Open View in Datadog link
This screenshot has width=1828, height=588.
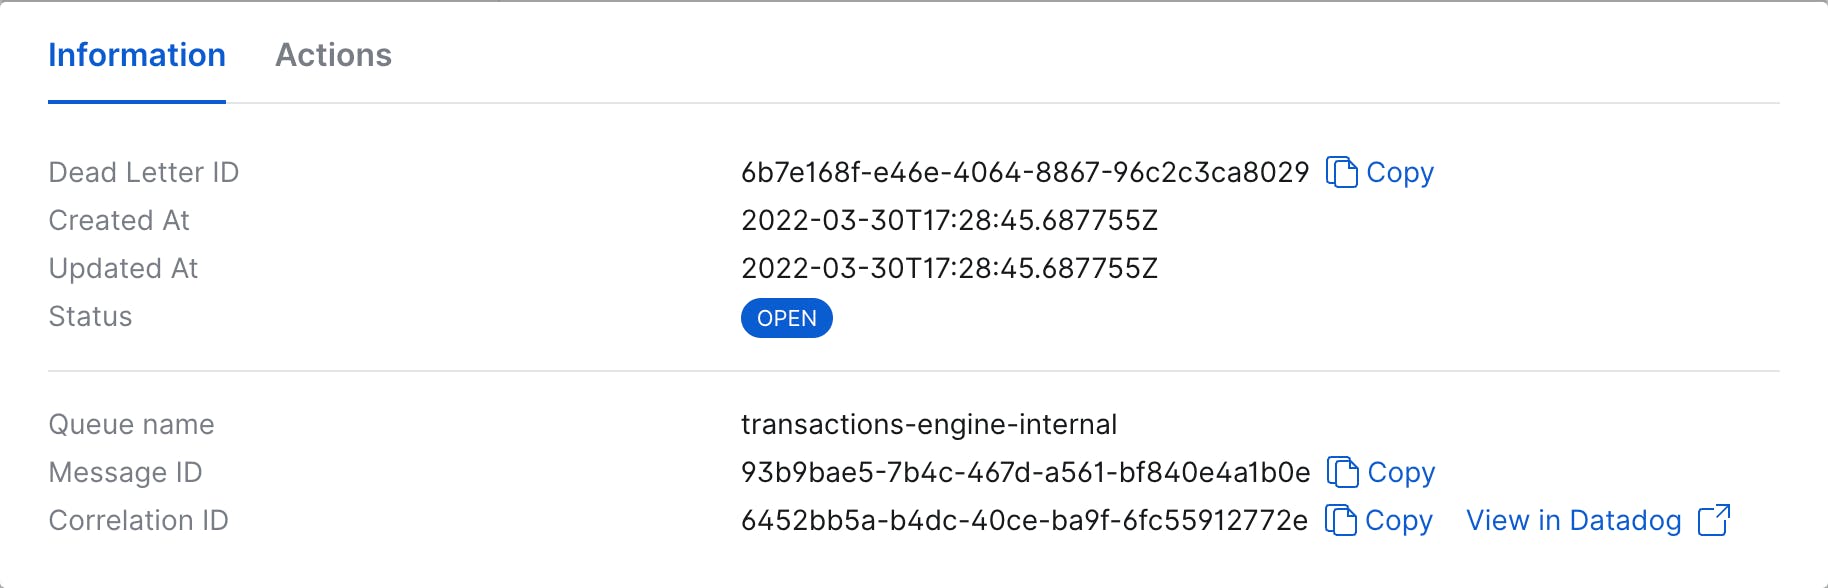1574,520
